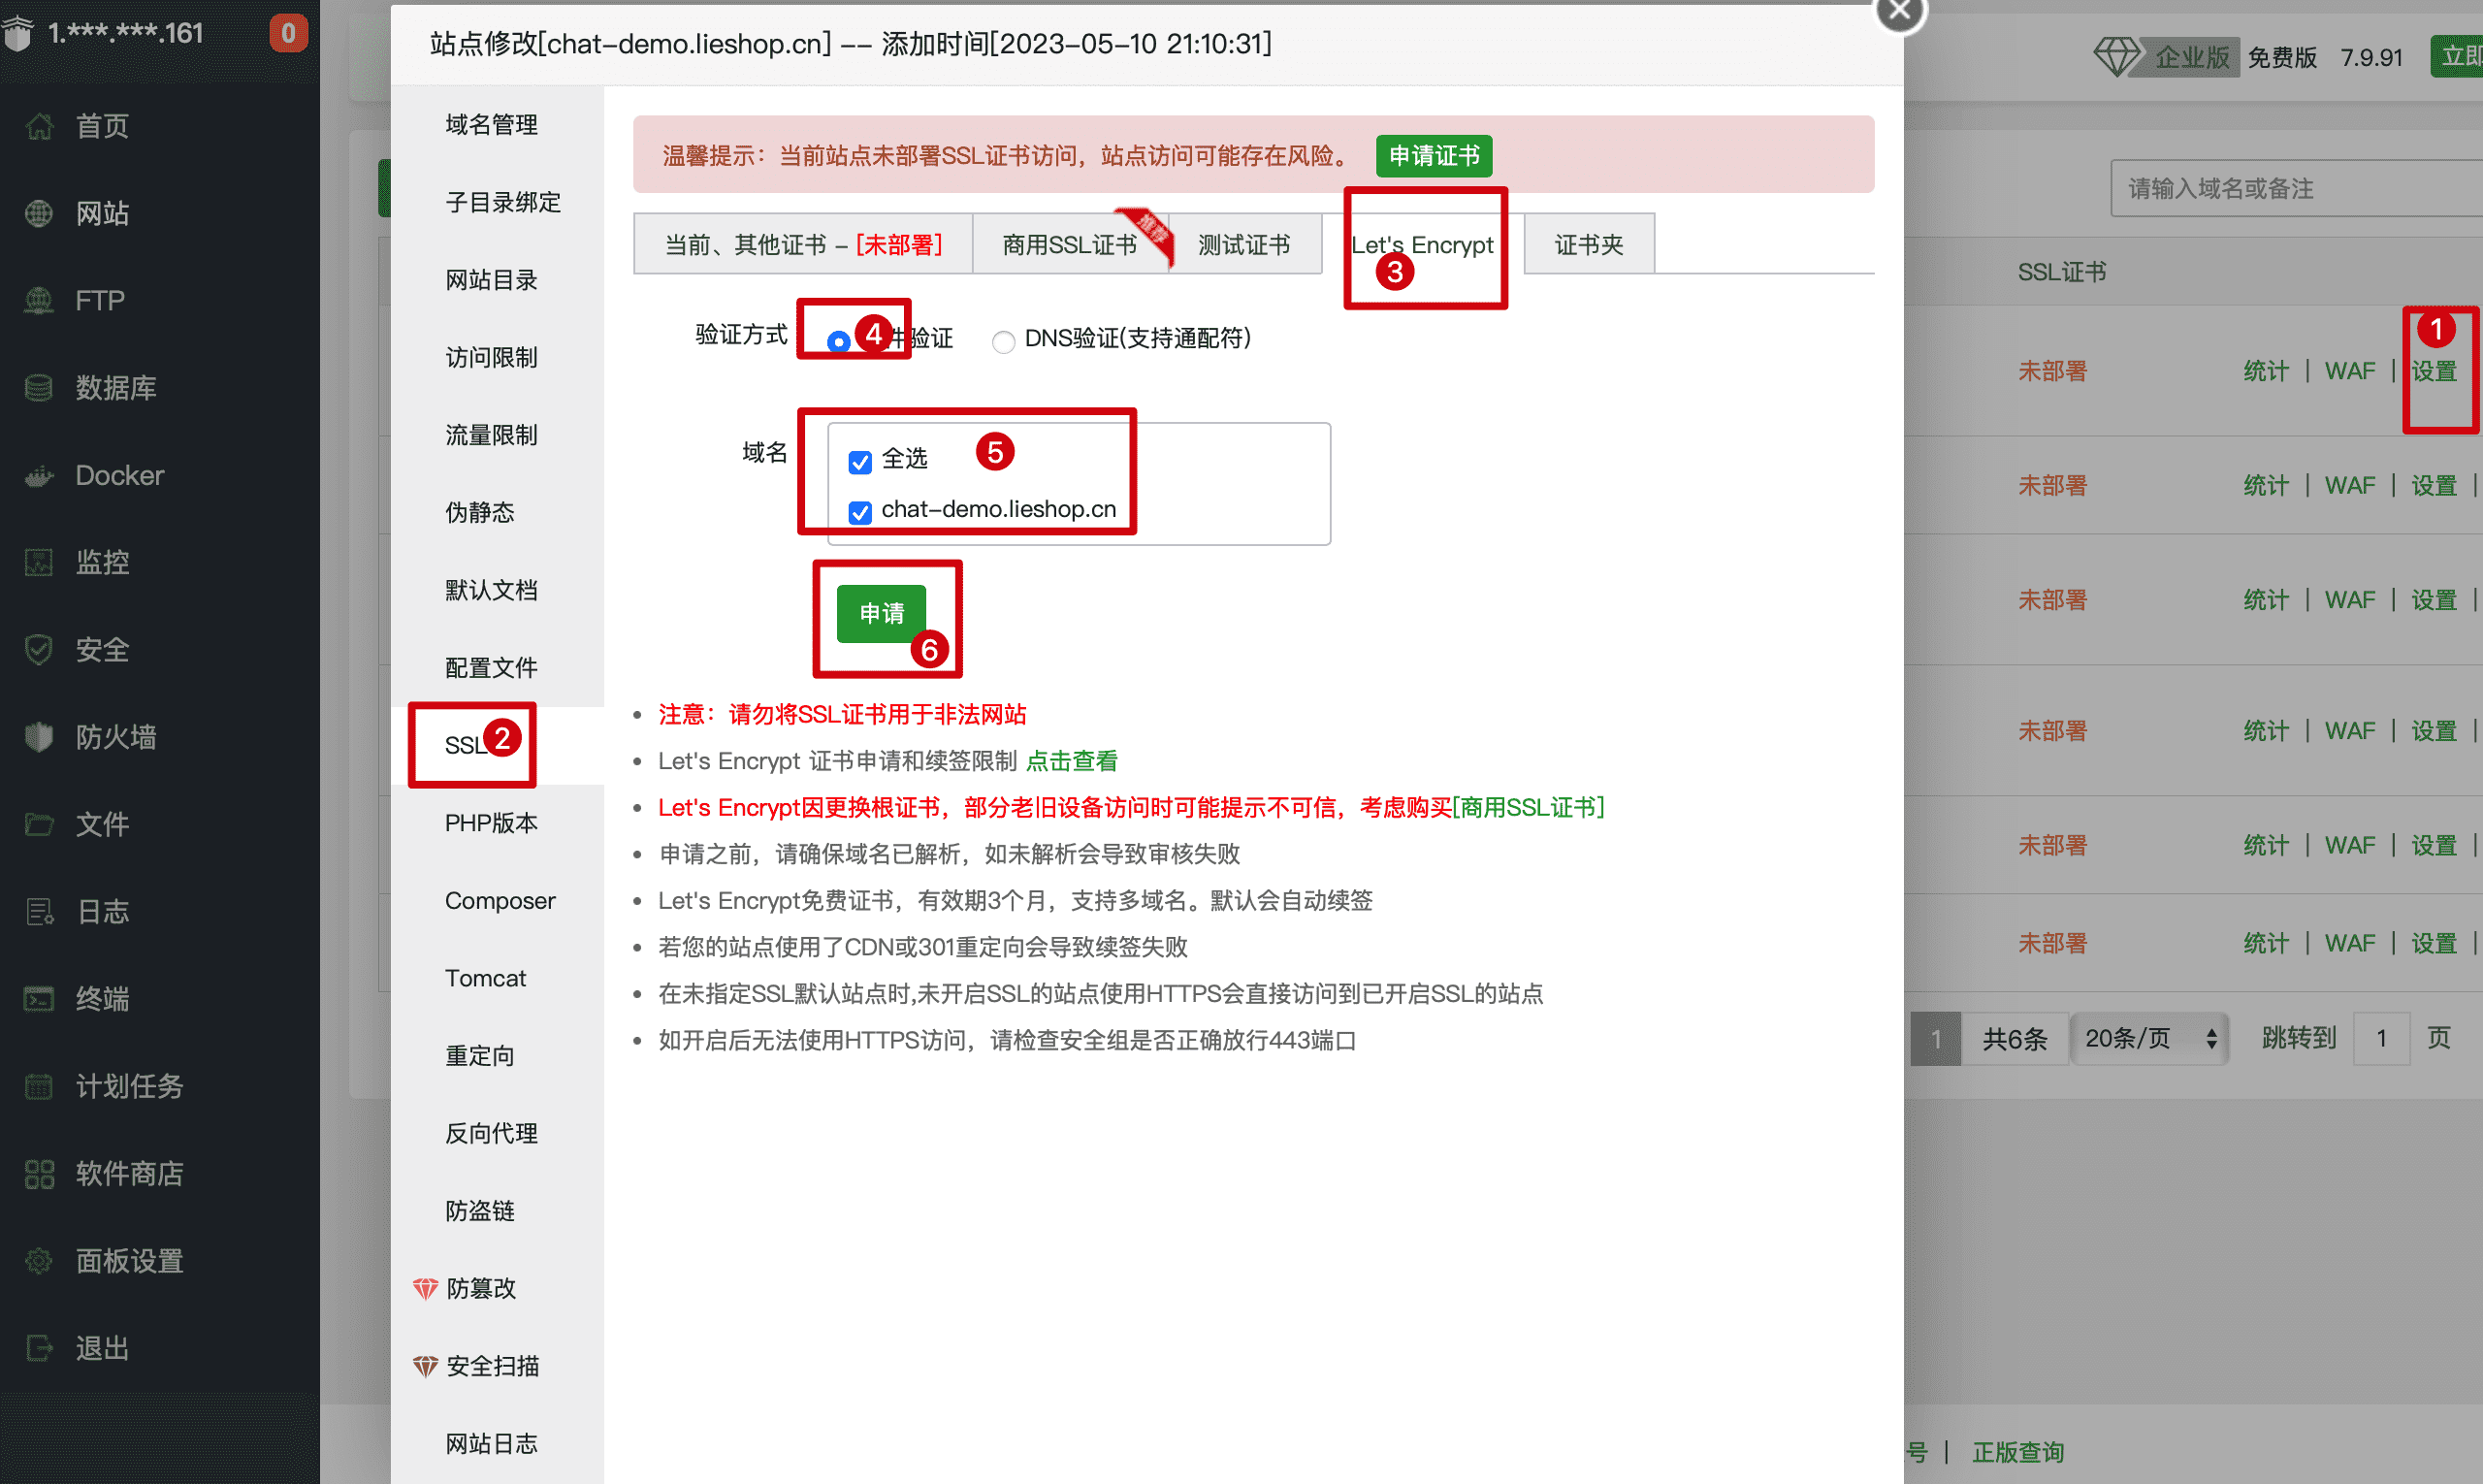Open the 防火墙 firewall icon
The height and width of the screenshot is (1484, 2483).
(39, 737)
